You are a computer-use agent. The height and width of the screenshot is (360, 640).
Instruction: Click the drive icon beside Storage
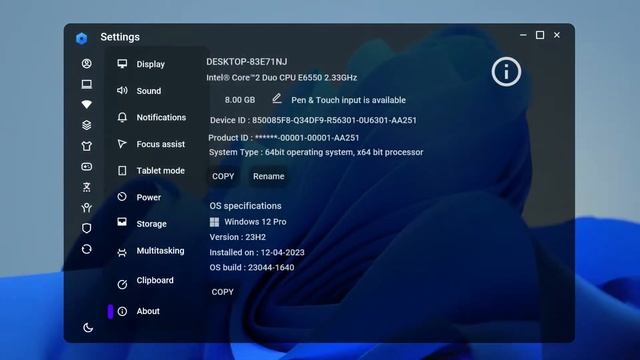tap(122, 222)
